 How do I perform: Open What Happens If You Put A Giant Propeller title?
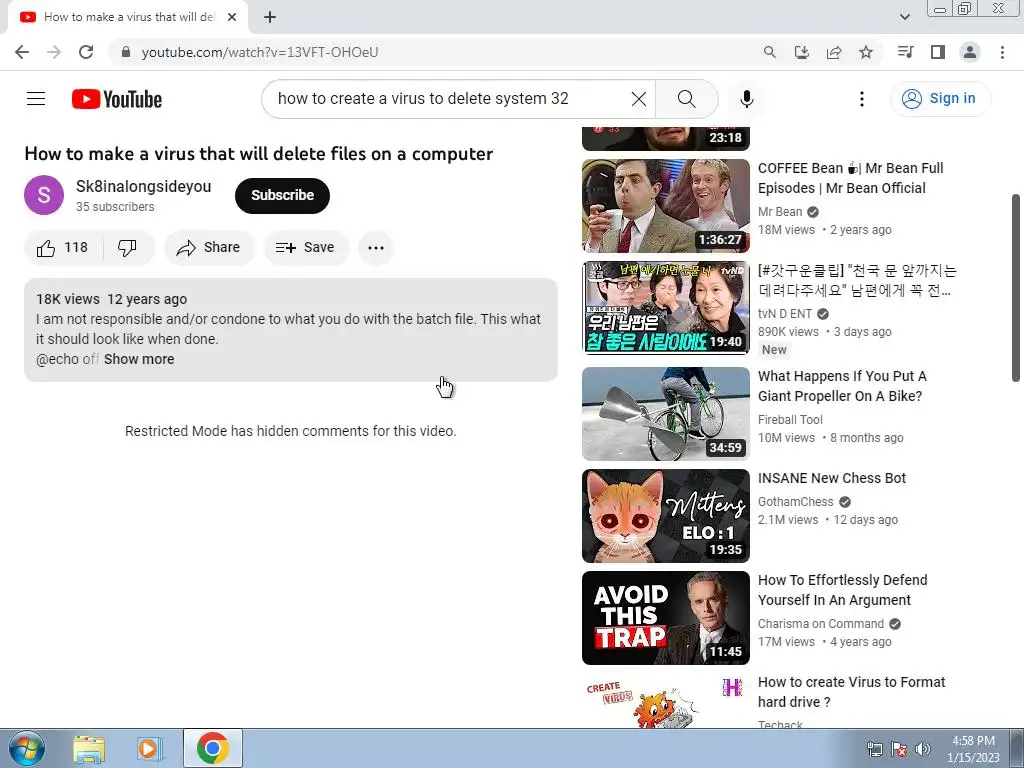[842, 386]
